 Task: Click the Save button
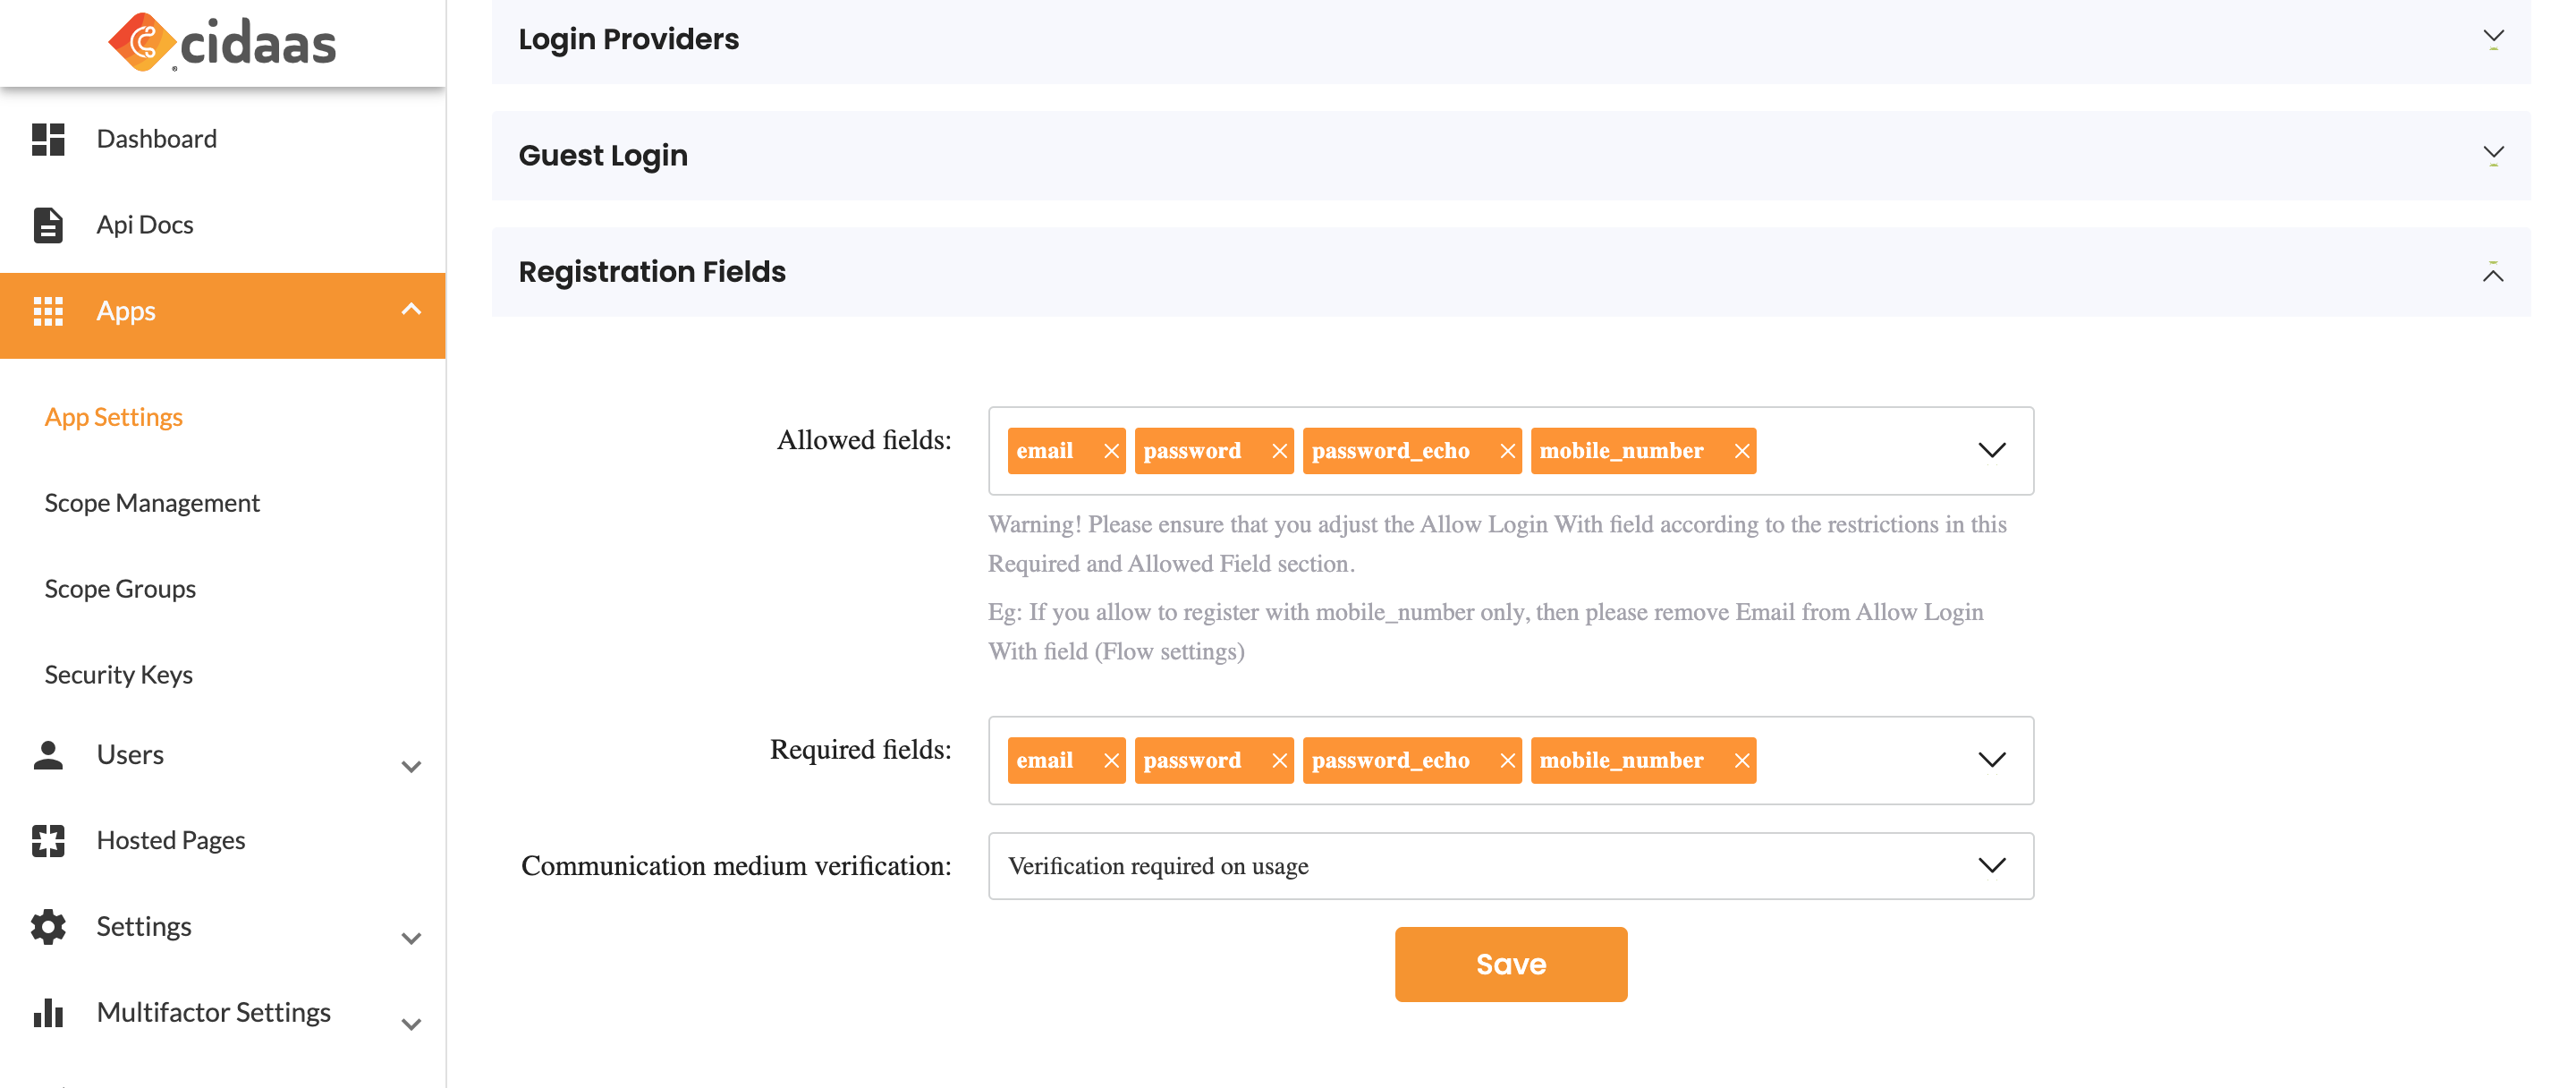tap(1510, 963)
